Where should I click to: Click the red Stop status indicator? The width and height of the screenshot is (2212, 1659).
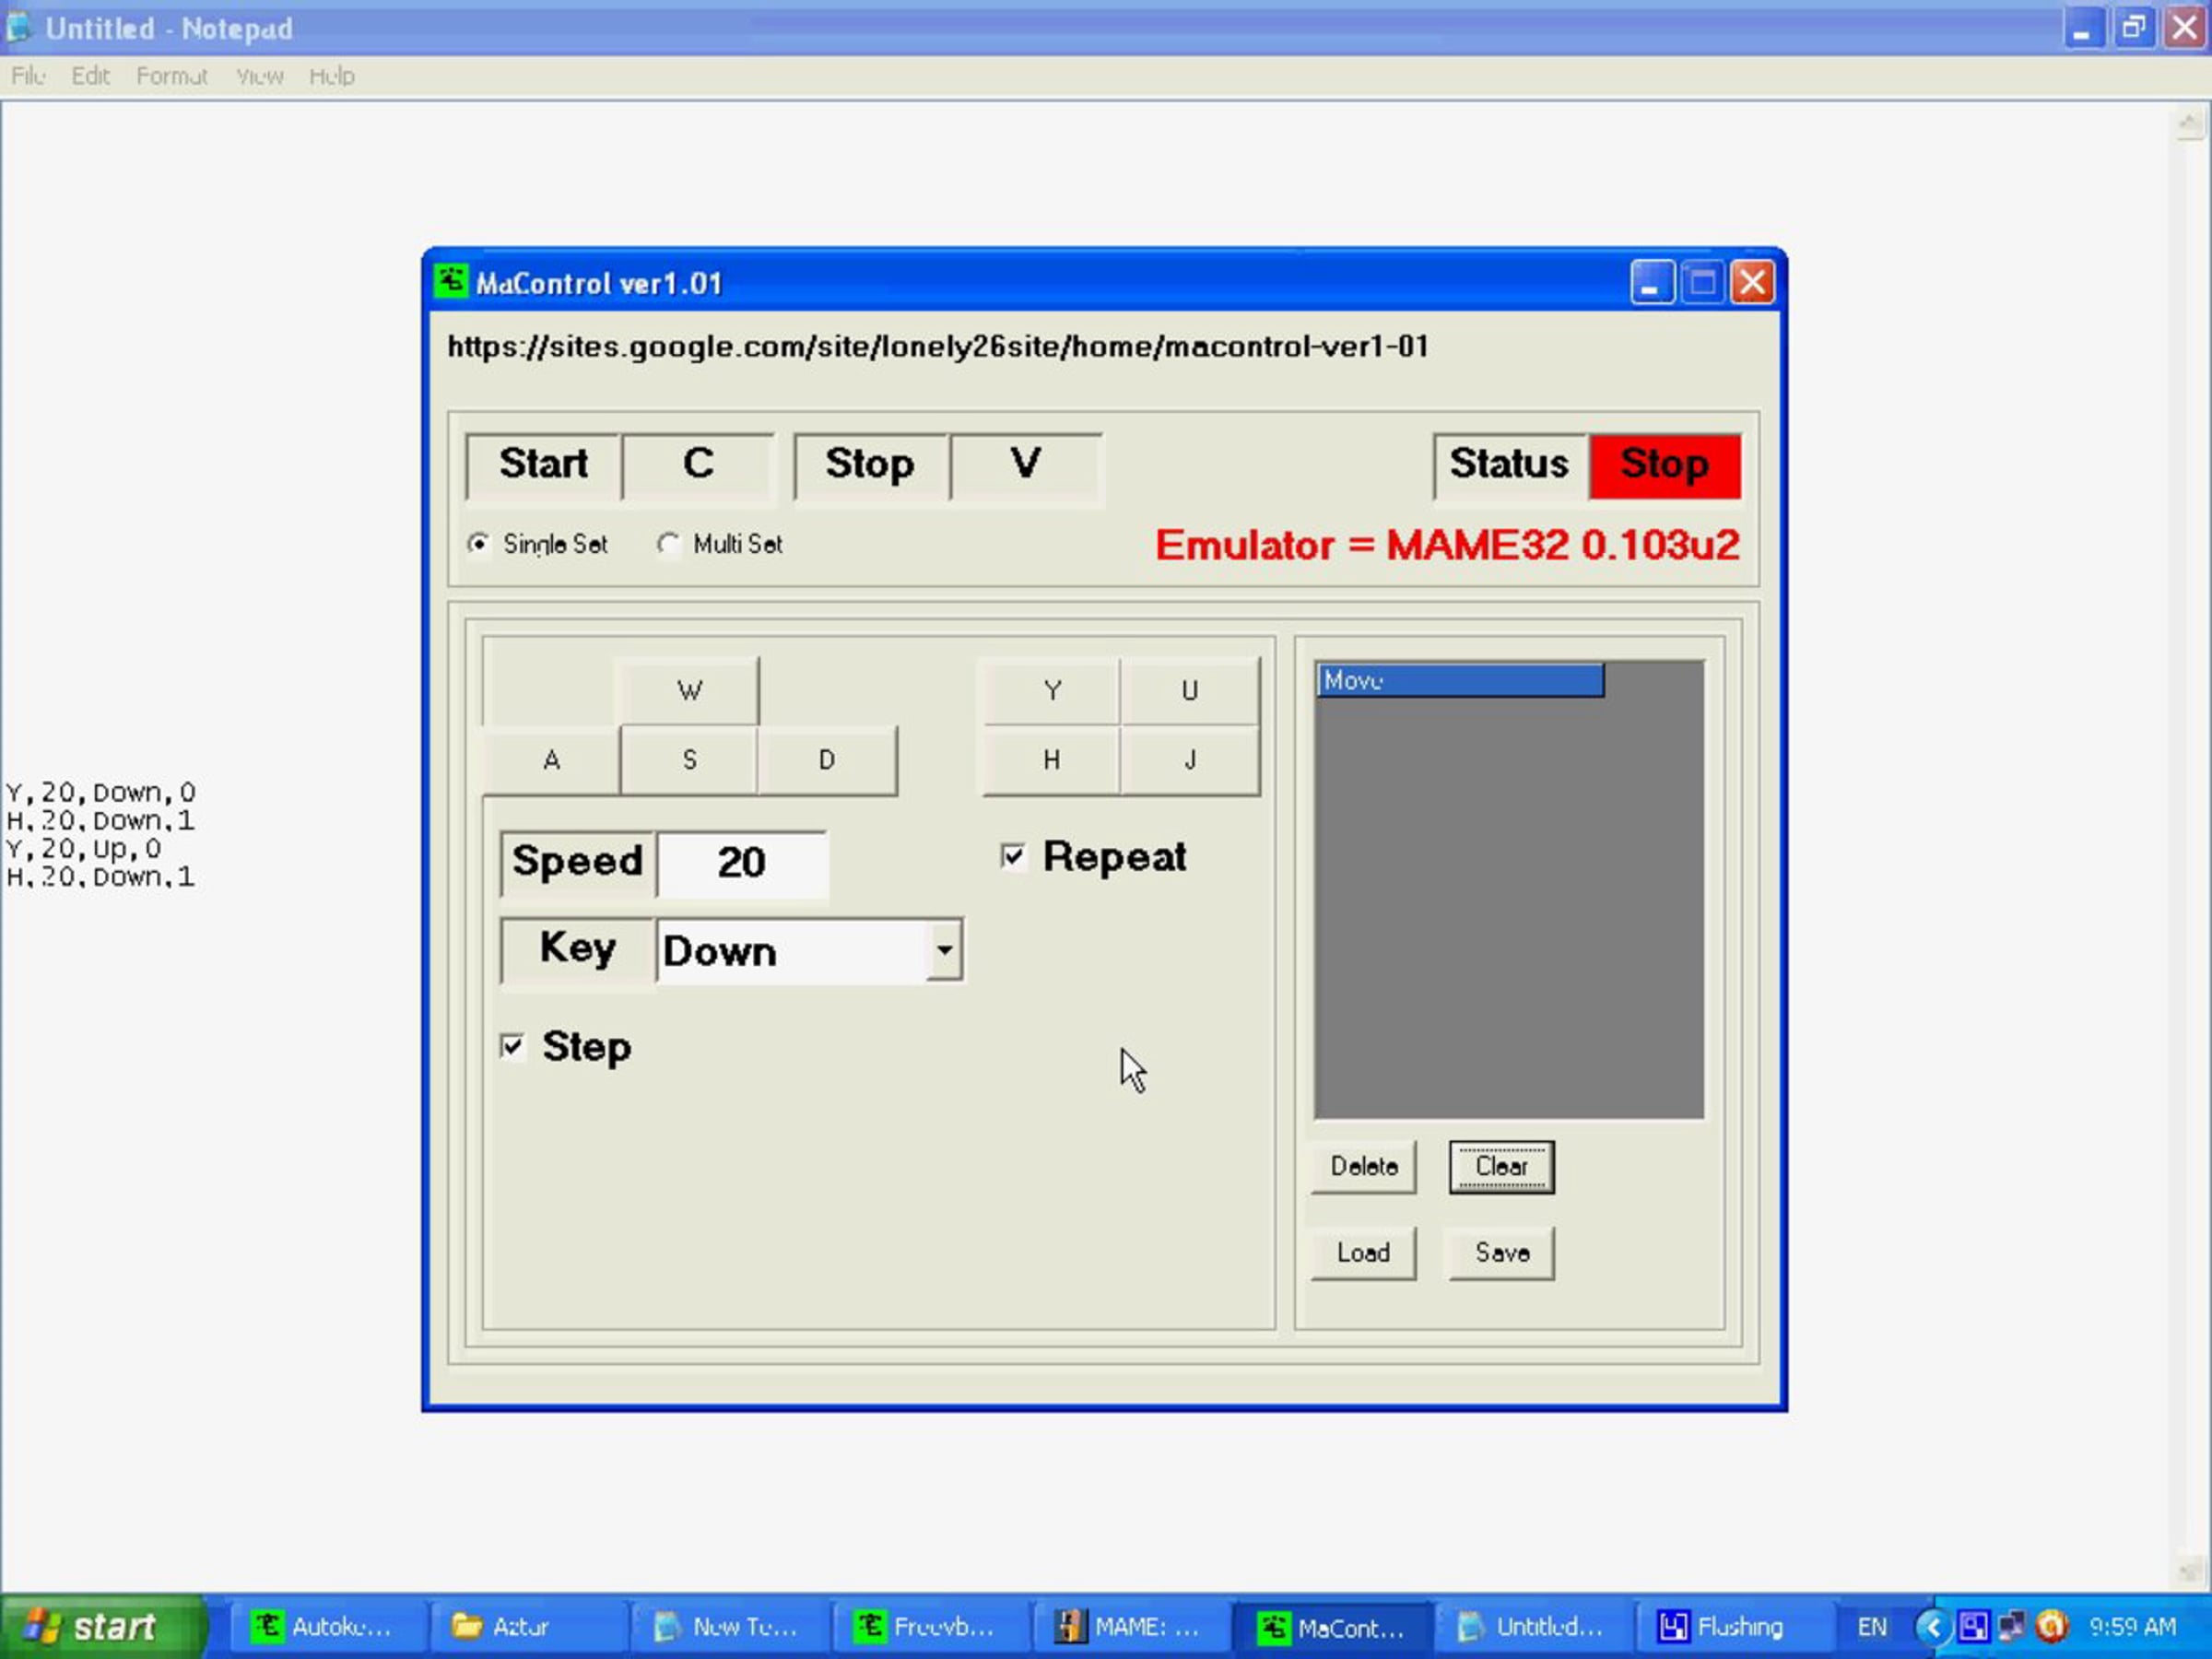(1665, 466)
